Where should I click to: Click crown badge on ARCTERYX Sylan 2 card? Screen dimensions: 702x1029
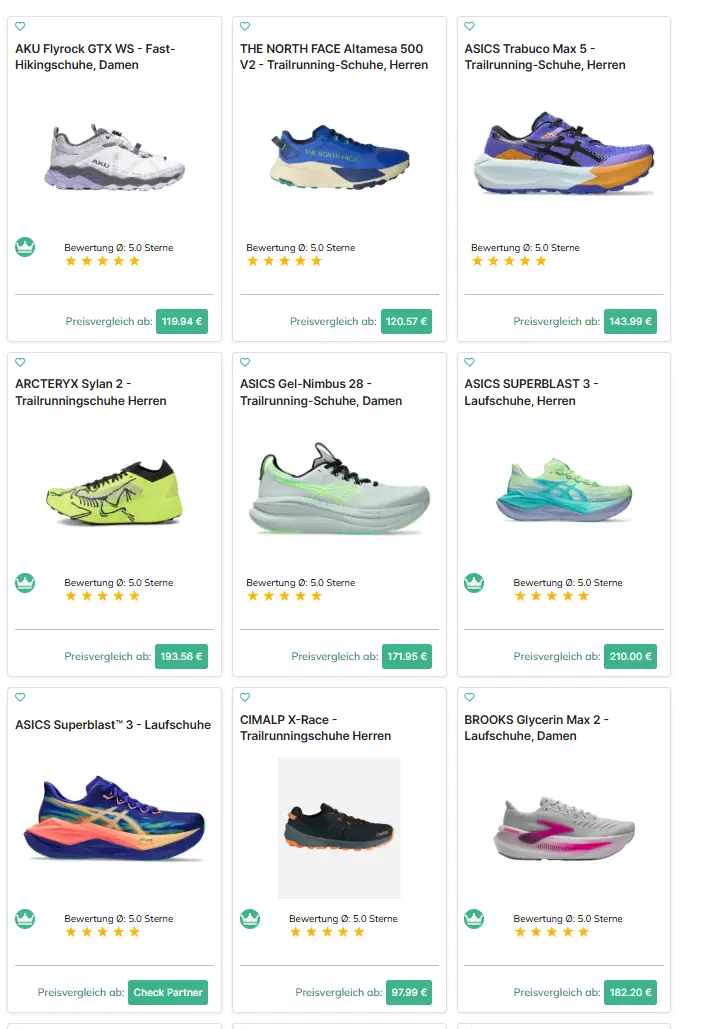25,583
